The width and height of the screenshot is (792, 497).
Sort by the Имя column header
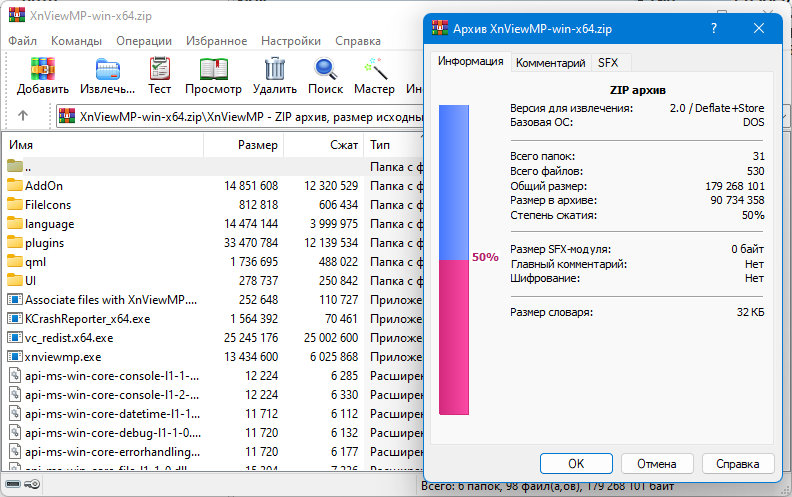tap(104, 145)
